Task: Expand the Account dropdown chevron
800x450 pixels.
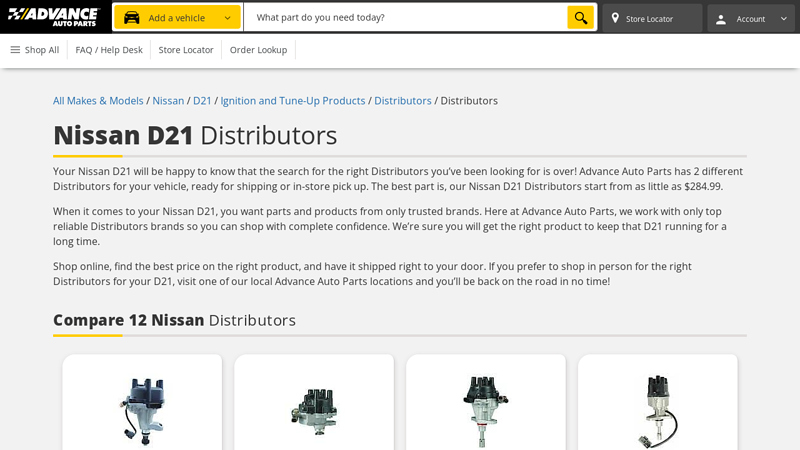Action: coord(784,19)
